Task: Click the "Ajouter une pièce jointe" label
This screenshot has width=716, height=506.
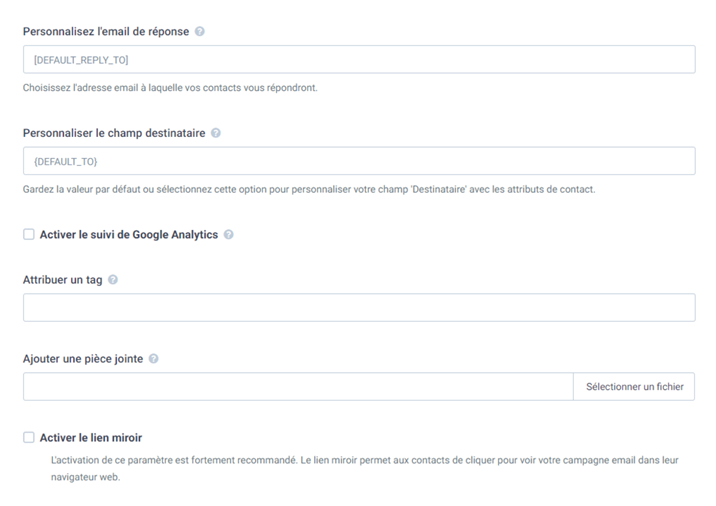Action: click(83, 359)
